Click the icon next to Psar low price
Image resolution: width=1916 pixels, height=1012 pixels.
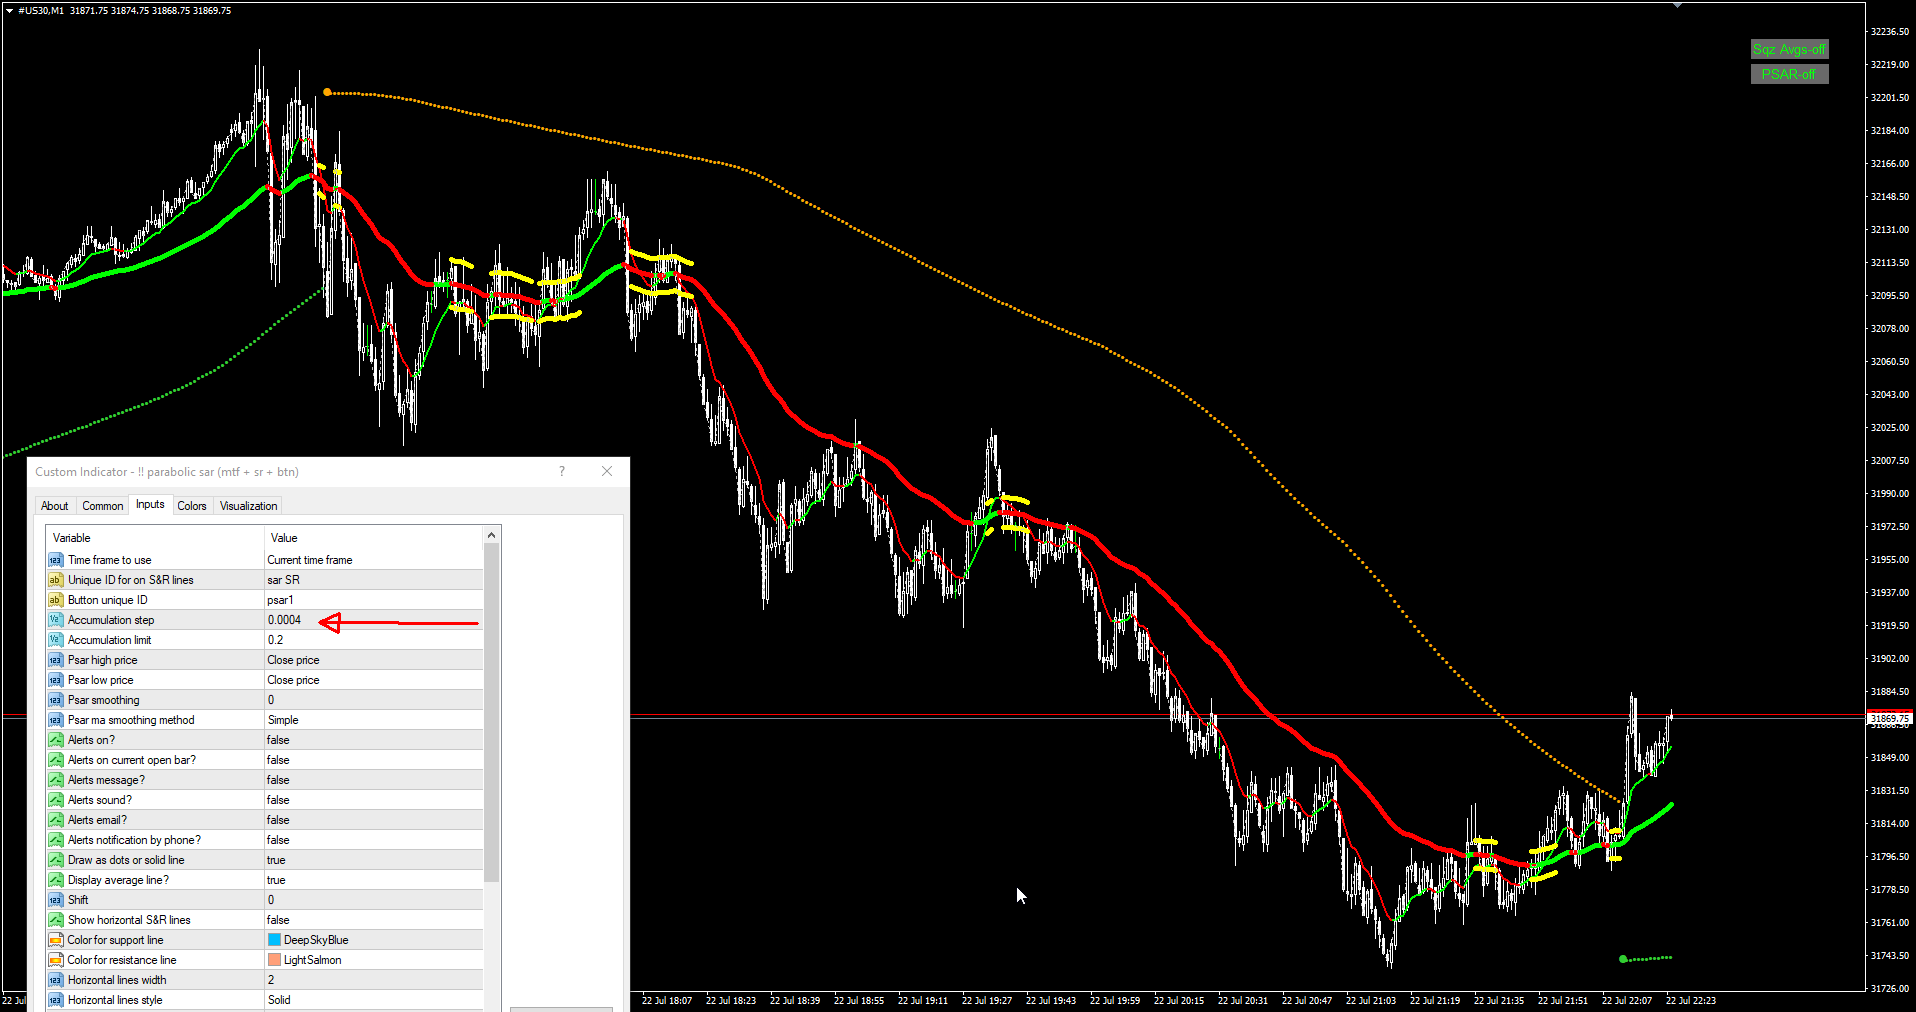[55, 680]
